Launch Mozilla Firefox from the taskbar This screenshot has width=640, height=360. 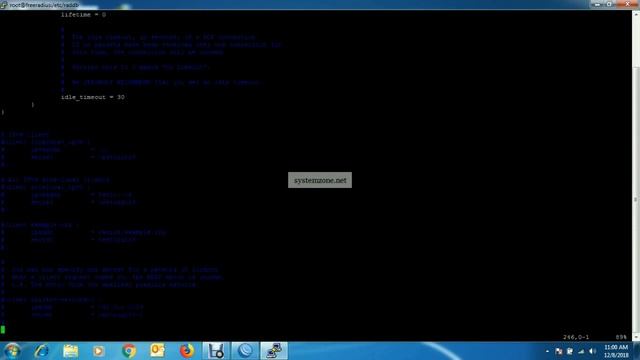click(187, 351)
